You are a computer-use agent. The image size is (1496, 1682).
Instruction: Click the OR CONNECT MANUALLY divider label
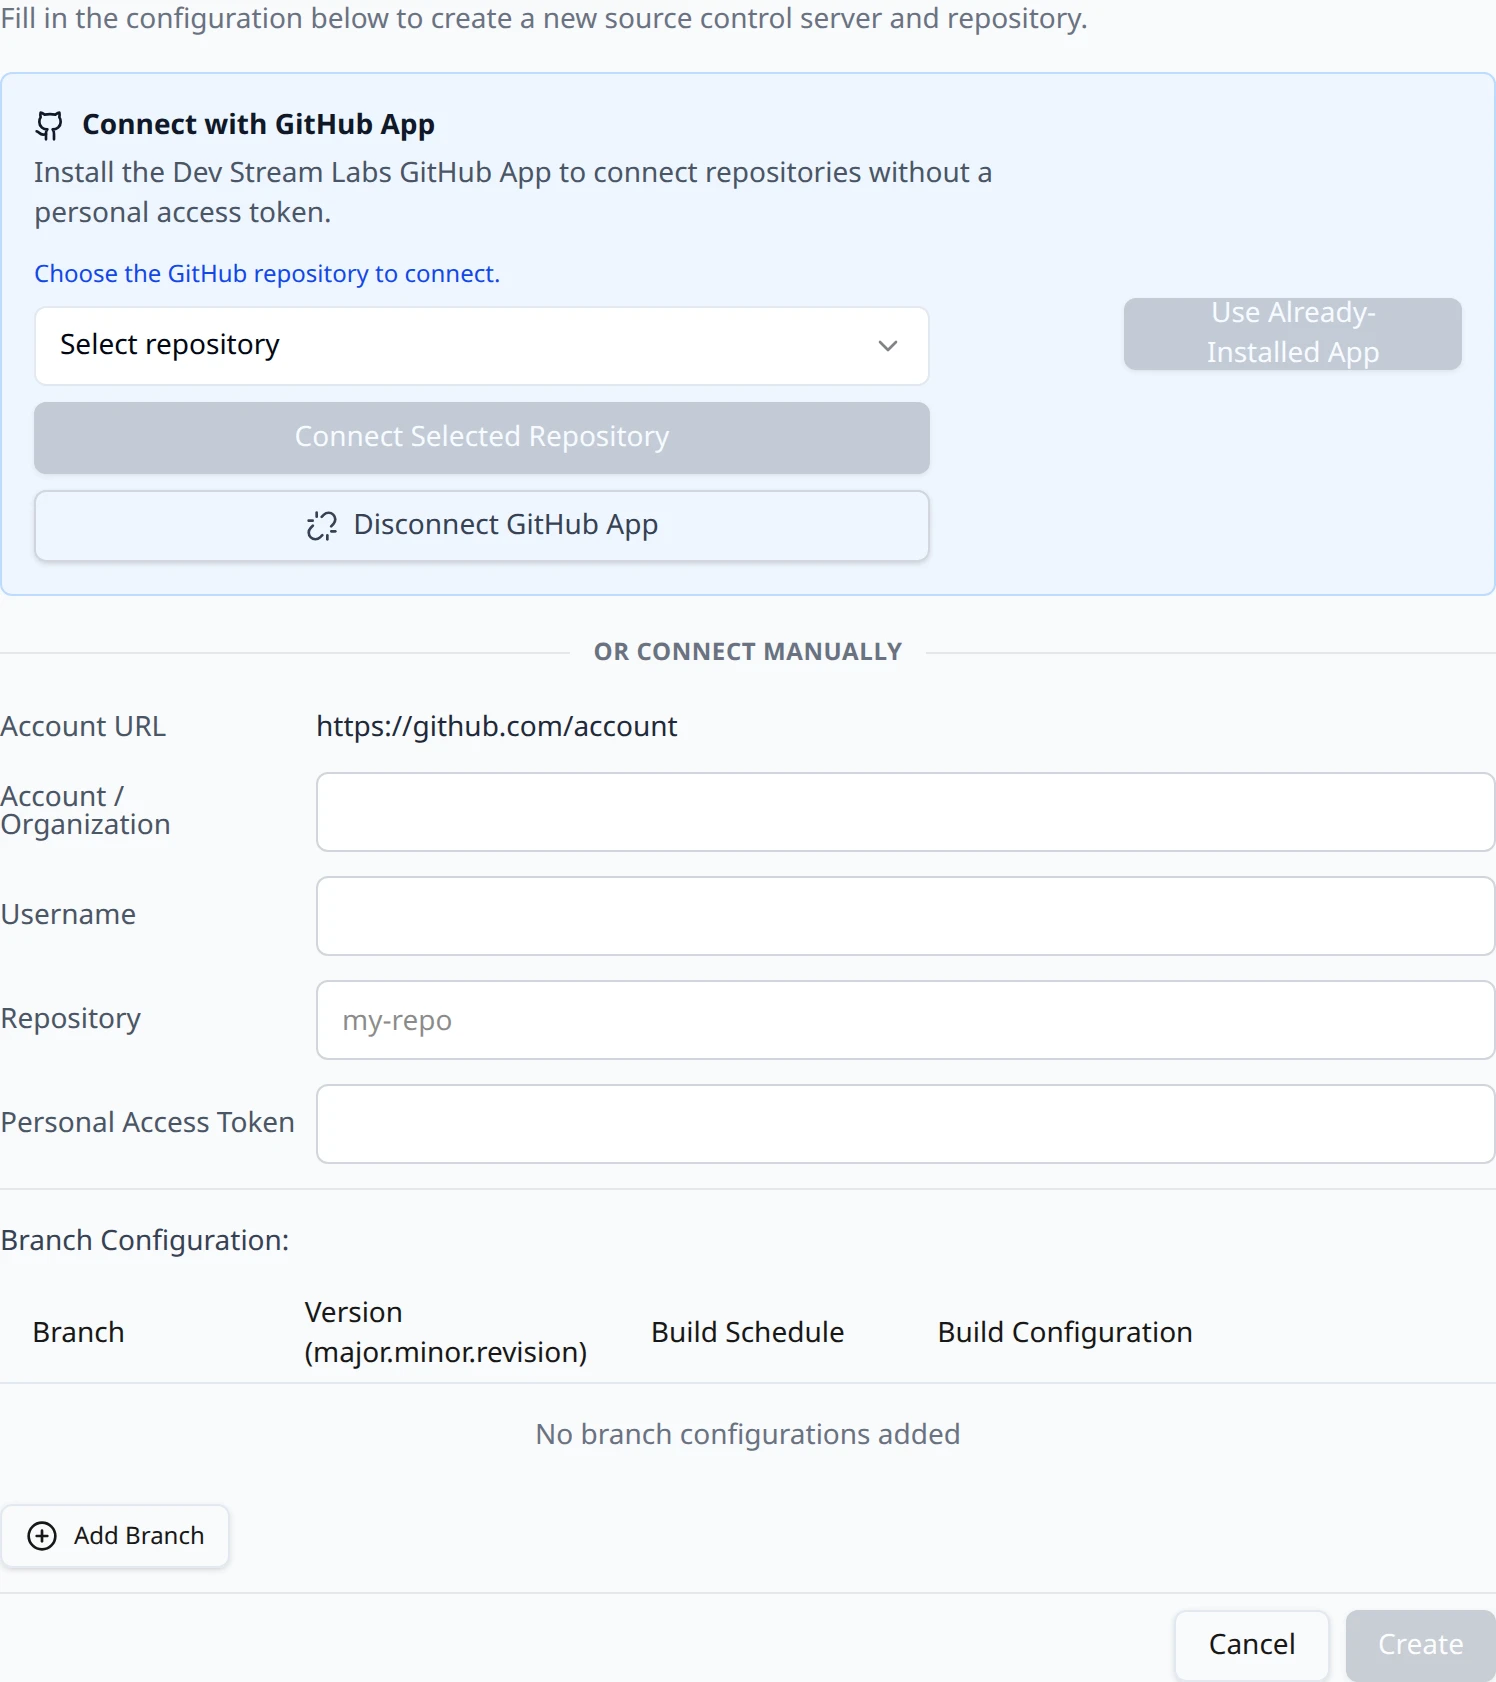748,652
